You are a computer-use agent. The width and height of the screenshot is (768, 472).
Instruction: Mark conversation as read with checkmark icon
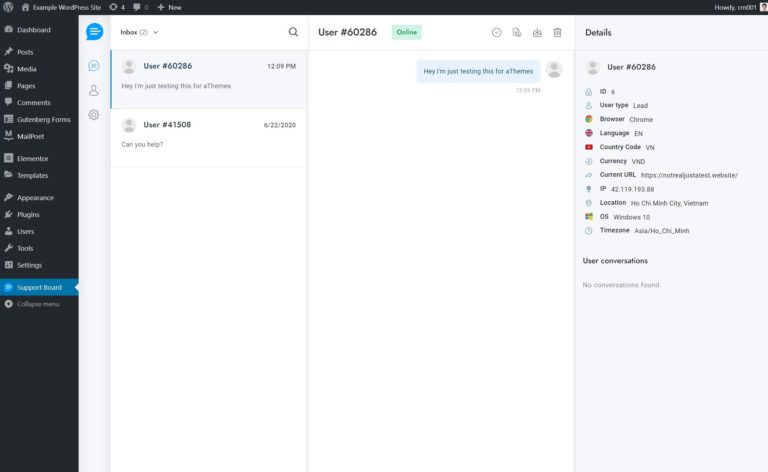(x=497, y=32)
